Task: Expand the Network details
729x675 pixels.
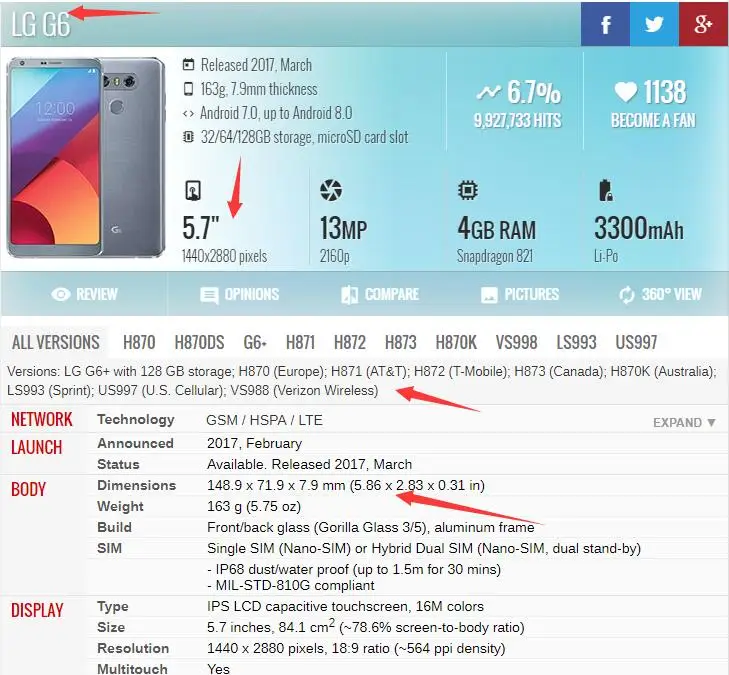Action: pyautogui.click(x=684, y=423)
